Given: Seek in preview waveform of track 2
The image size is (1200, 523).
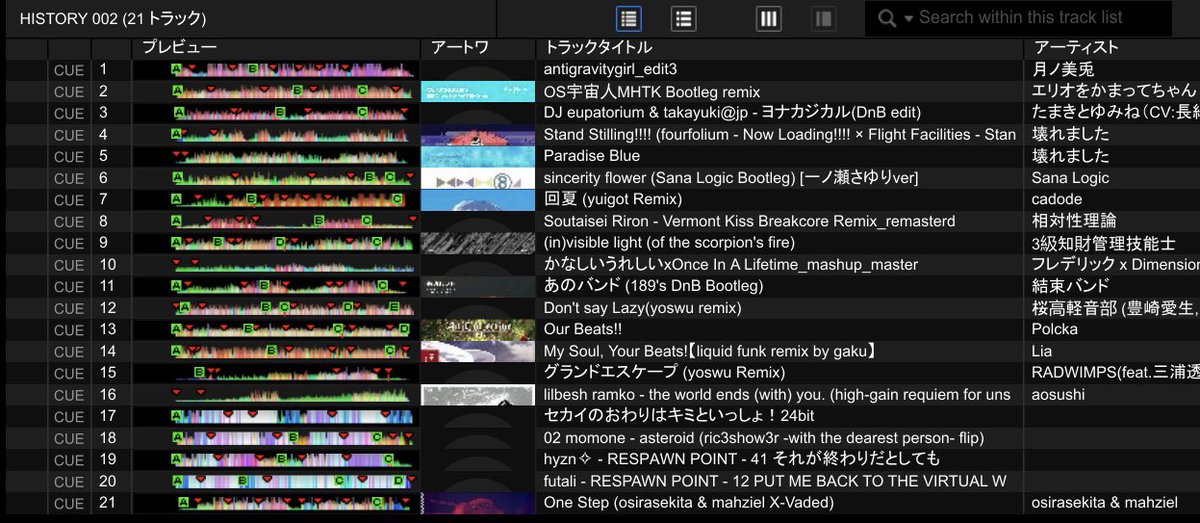Looking at the screenshot, I should tap(292, 92).
